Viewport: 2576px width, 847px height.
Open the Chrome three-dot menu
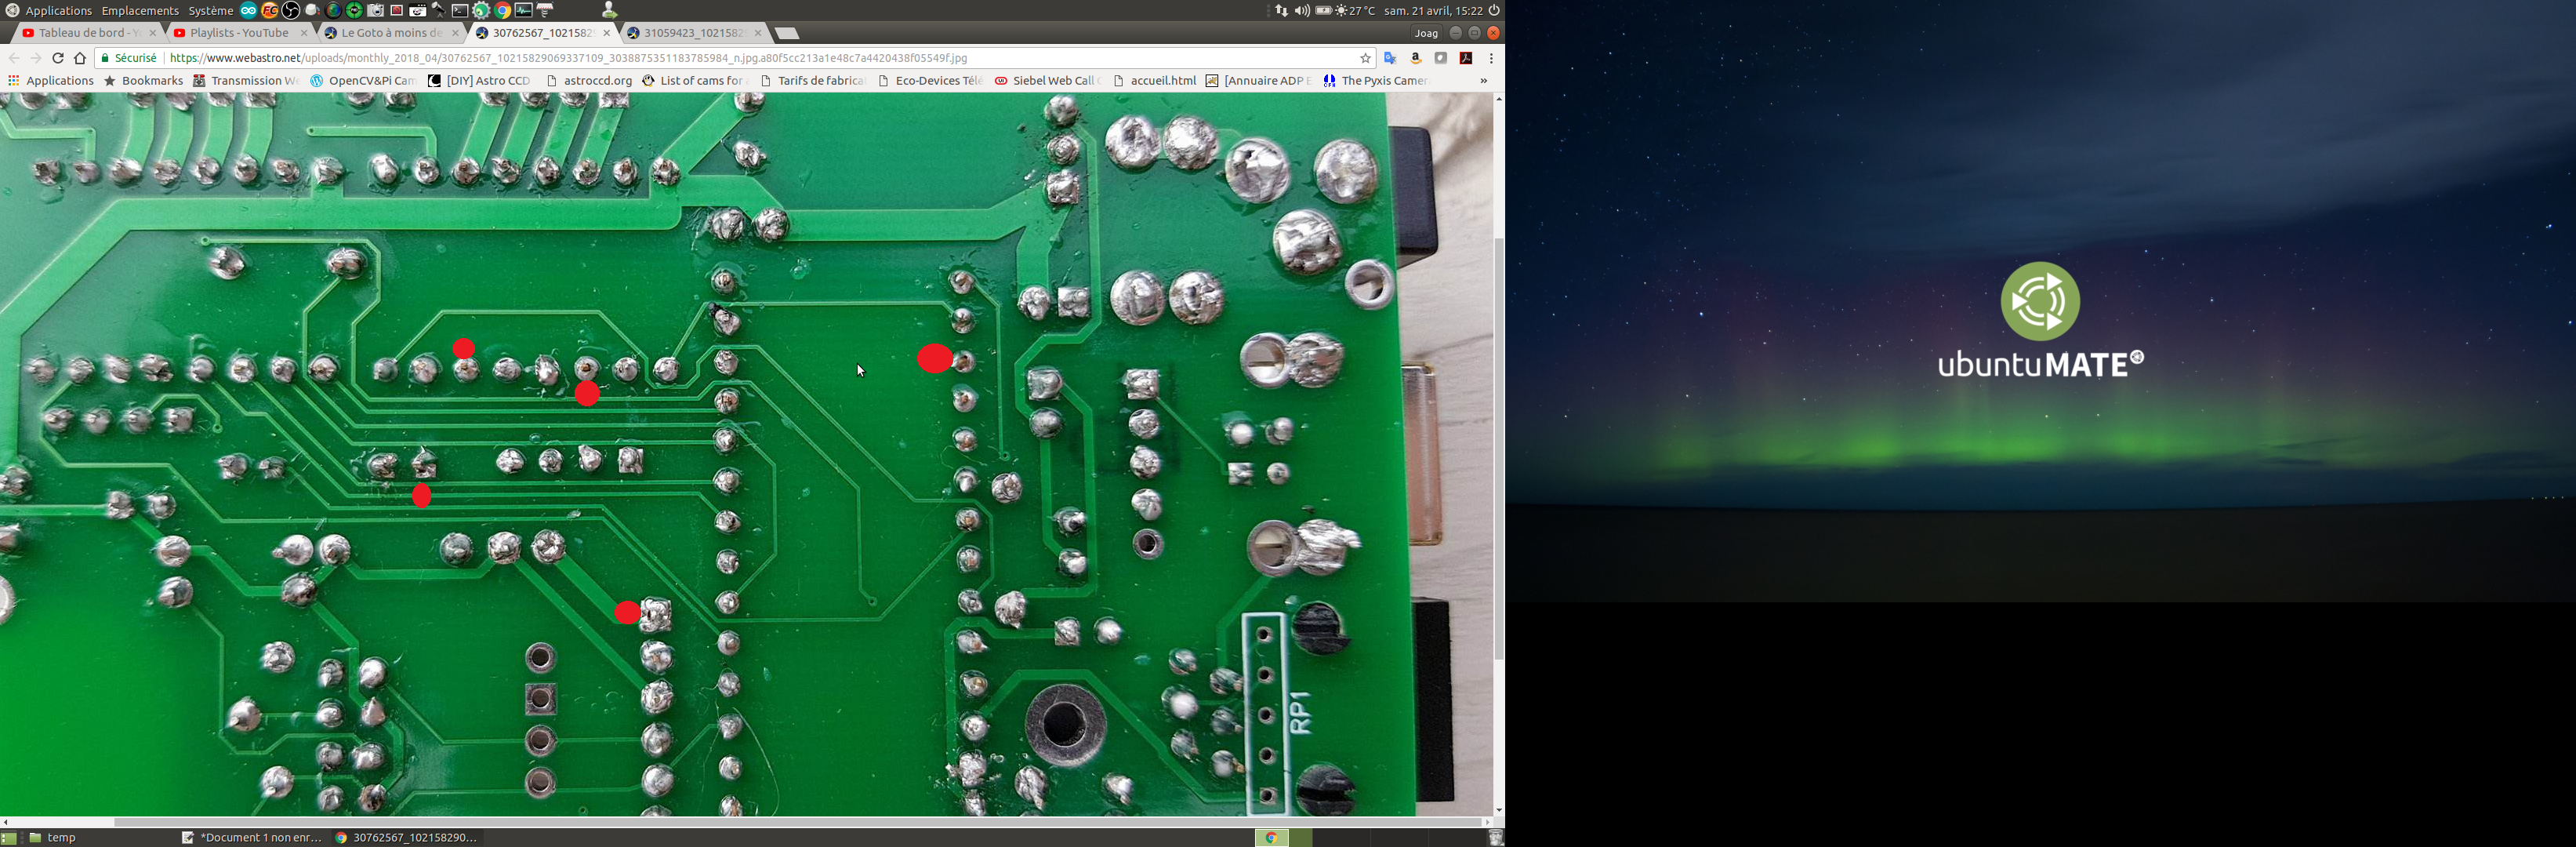[x=1491, y=58]
